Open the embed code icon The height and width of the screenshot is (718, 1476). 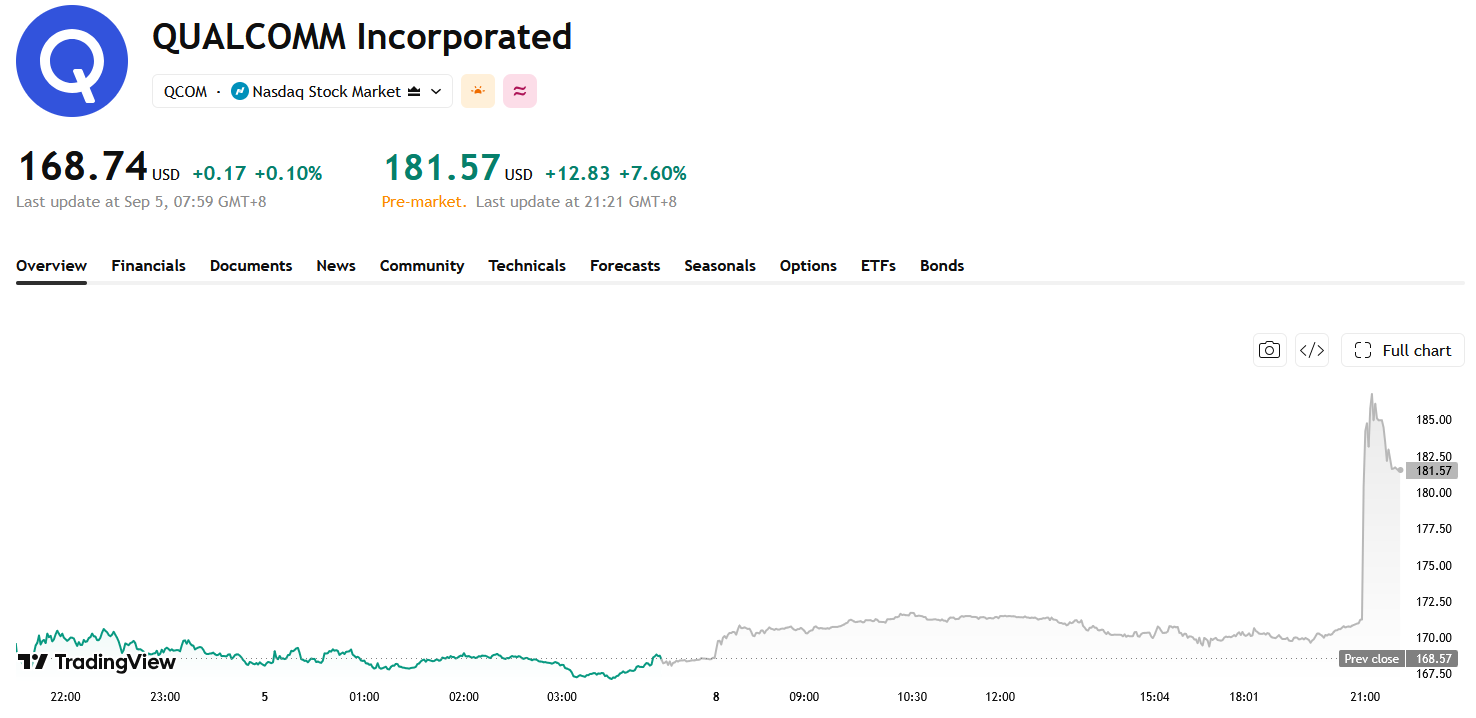(x=1312, y=350)
